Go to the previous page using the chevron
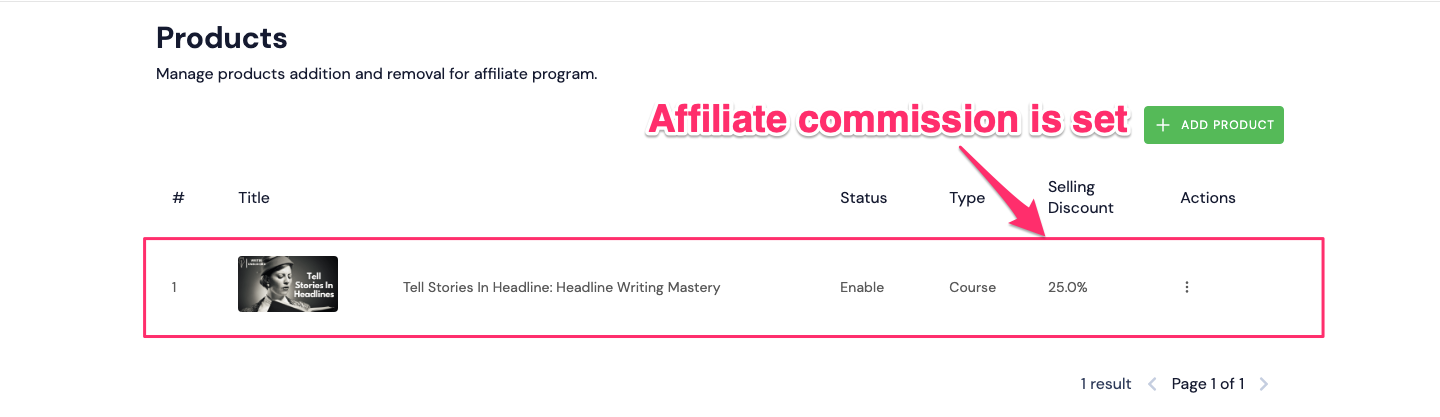Image resolution: width=1440 pixels, height=417 pixels. 1152,384
